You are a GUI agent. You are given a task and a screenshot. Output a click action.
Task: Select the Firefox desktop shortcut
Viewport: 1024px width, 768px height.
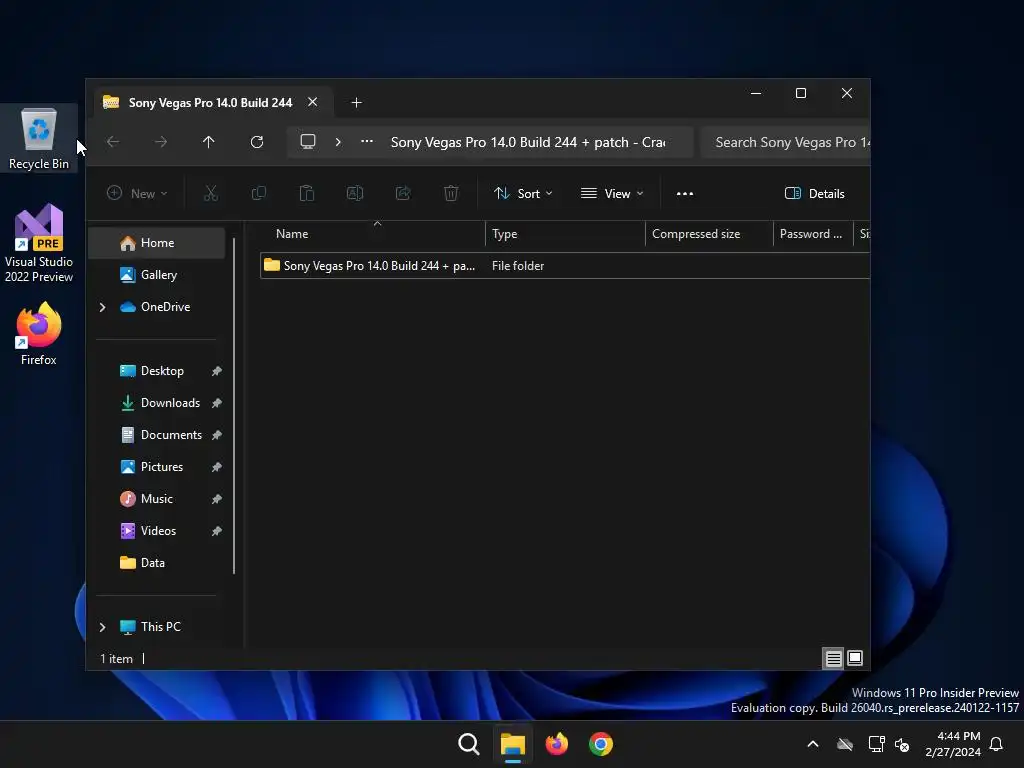[39, 334]
